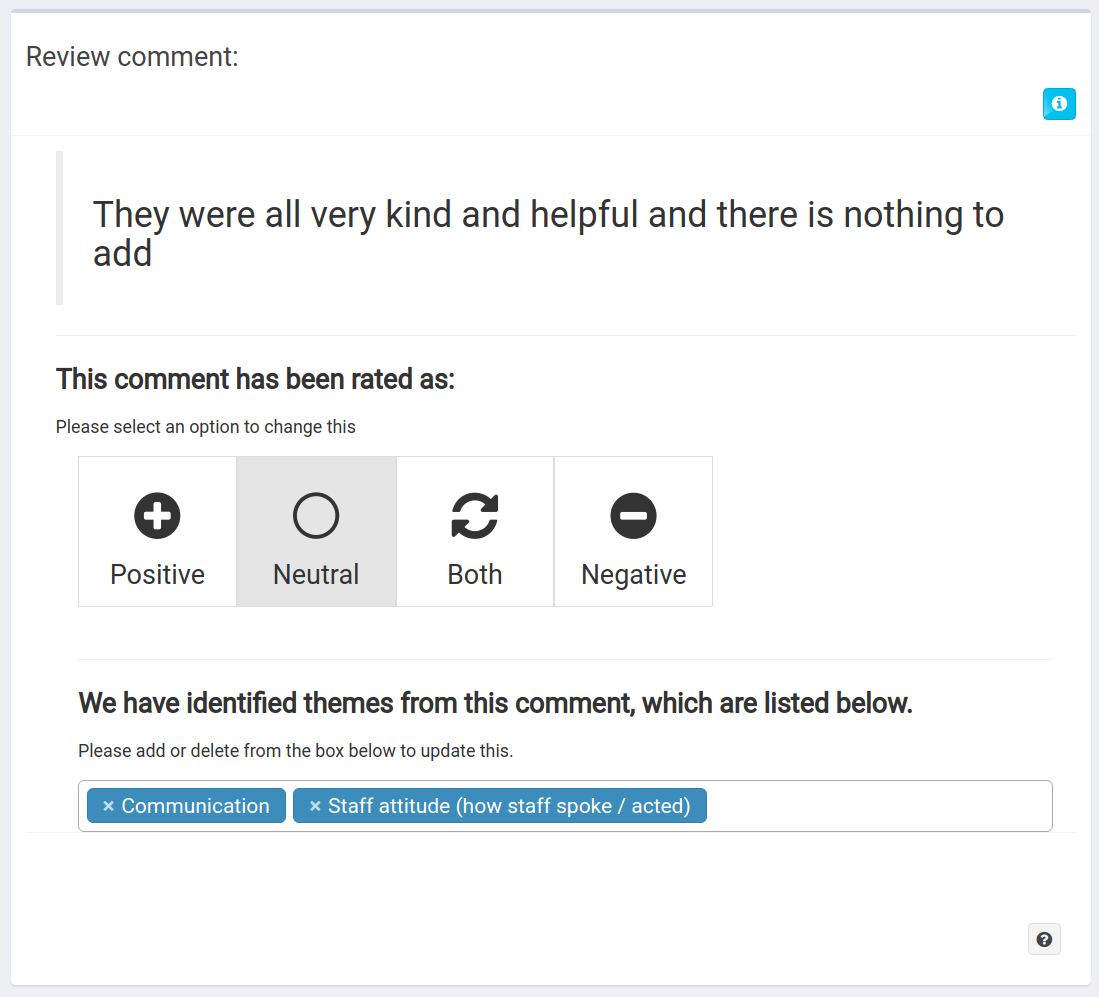
Task: Click the quoted review comment text
Action: point(548,233)
